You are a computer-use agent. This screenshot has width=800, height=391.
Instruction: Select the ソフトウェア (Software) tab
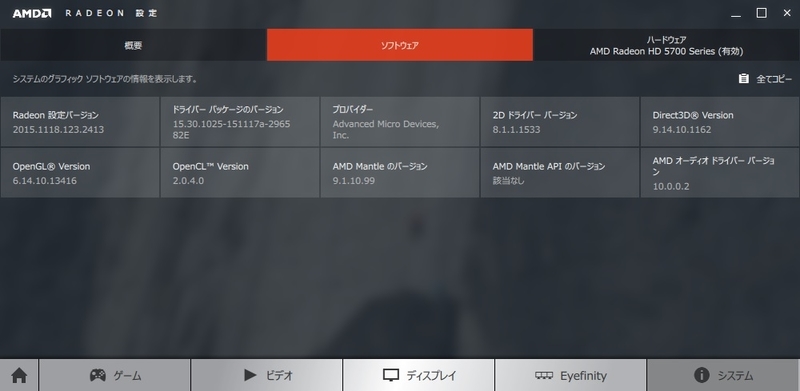click(x=400, y=45)
